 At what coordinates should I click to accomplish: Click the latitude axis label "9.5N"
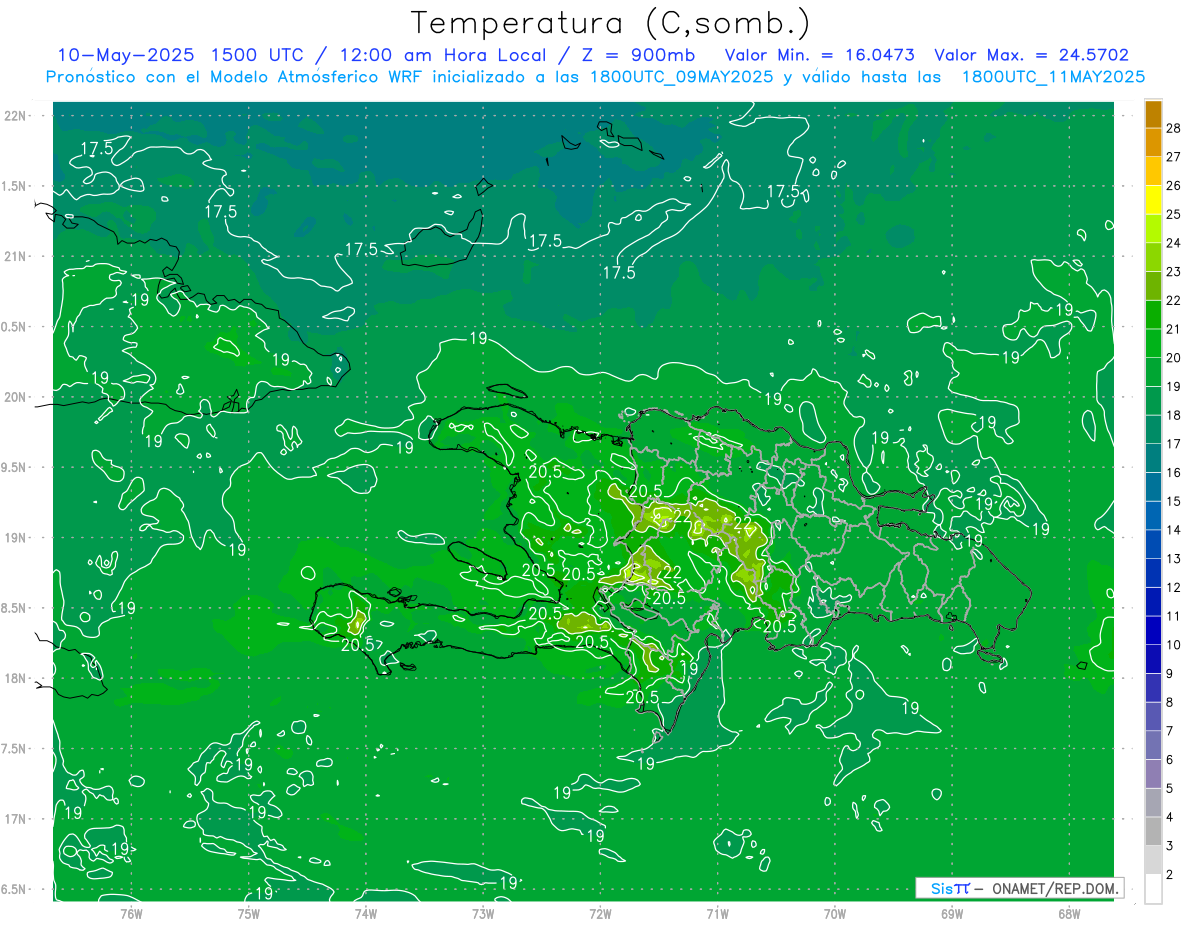[15, 467]
